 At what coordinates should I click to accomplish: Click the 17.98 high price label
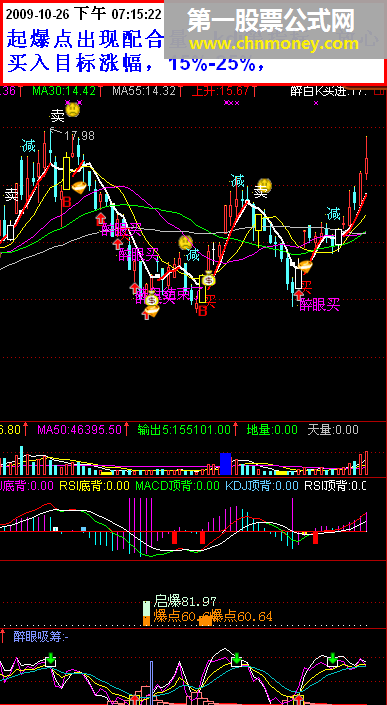pyautogui.click(x=79, y=136)
